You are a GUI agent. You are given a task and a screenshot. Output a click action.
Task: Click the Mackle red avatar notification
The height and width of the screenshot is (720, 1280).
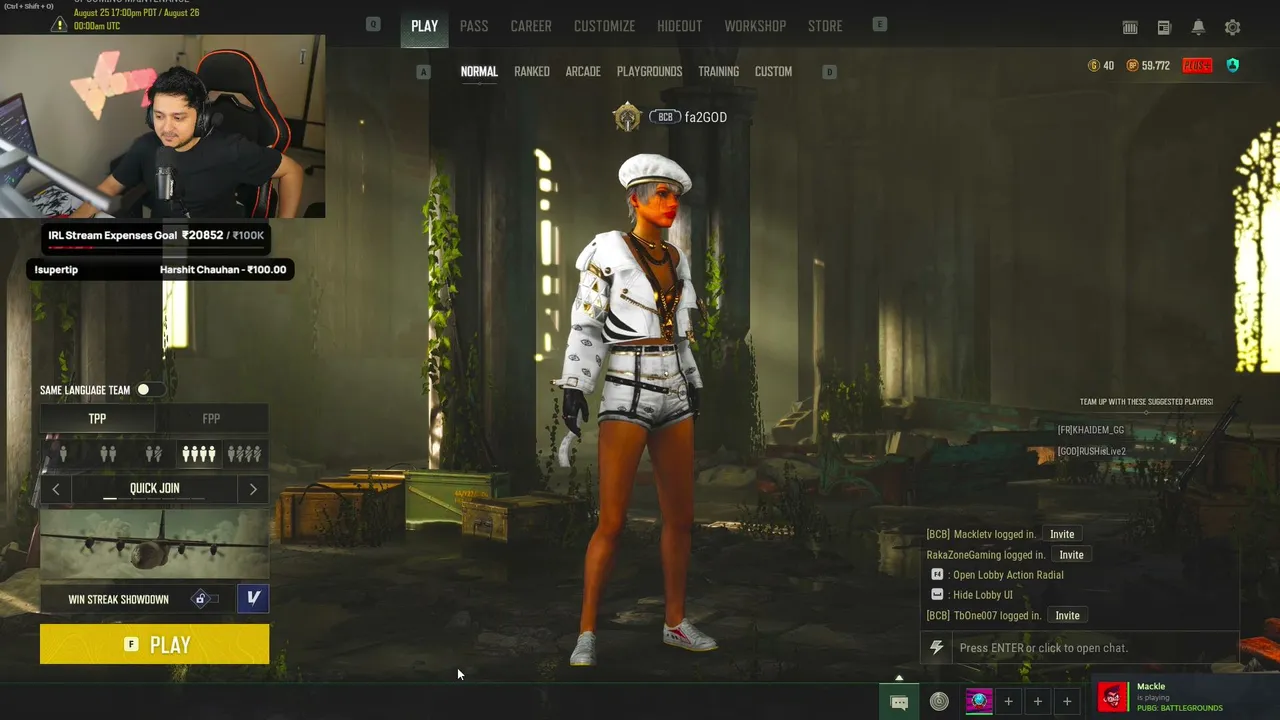coord(1113,697)
